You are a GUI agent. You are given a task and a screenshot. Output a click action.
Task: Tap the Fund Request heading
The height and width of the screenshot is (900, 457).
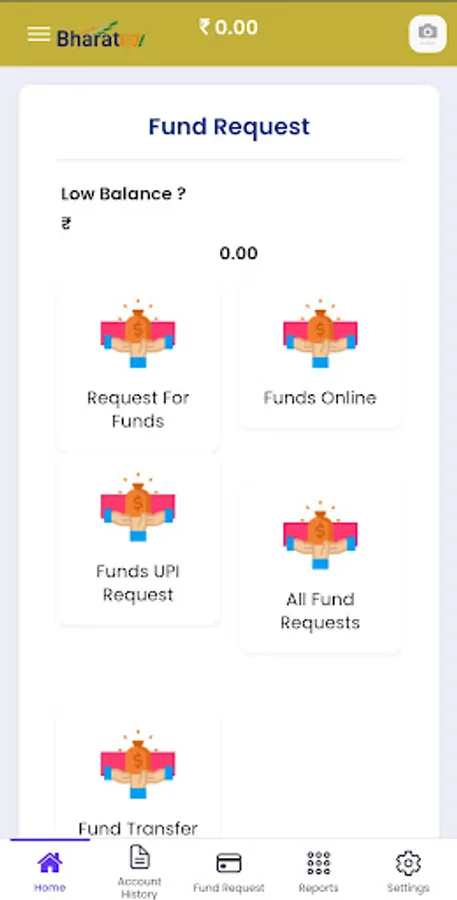[x=229, y=127]
